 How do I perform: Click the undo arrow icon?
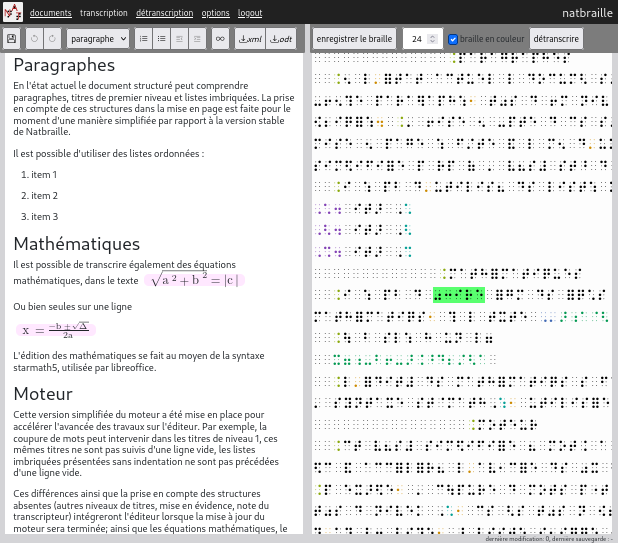click(x=35, y=39)
